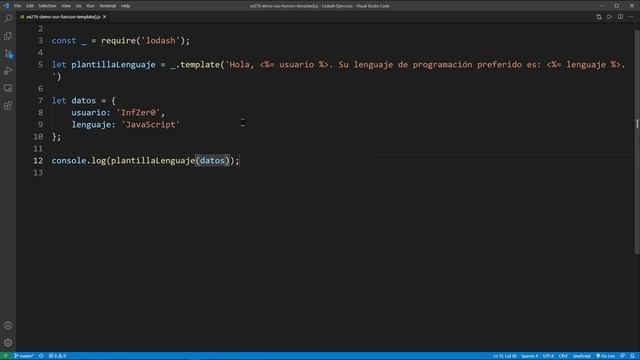Open the Extensions view

point(8,106)
